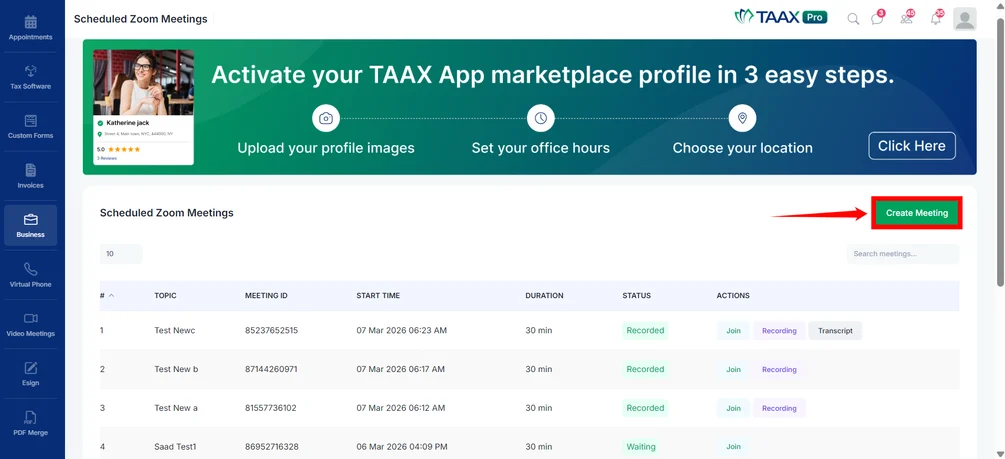Viewport: 1005px width, 459px height.
Task: Sort by the MEETING ID column header
Action: pos(266,296)
